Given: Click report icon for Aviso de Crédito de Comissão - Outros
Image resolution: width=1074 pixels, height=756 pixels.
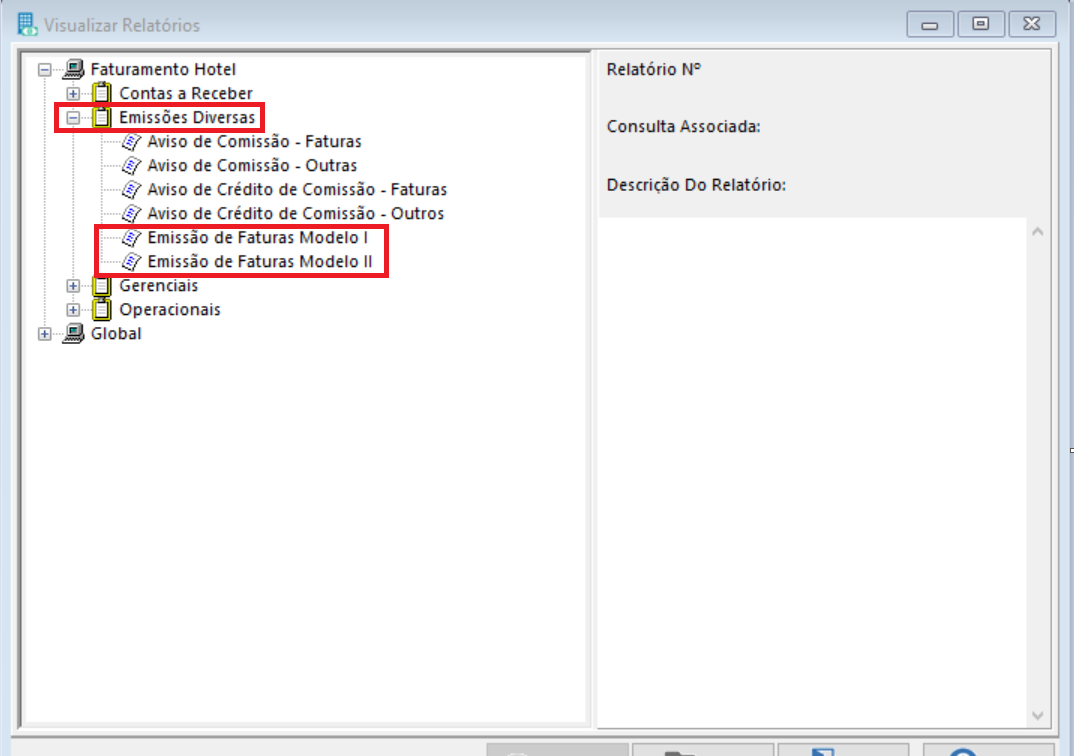Looking at the screenshot, I should tap(131, 214).
